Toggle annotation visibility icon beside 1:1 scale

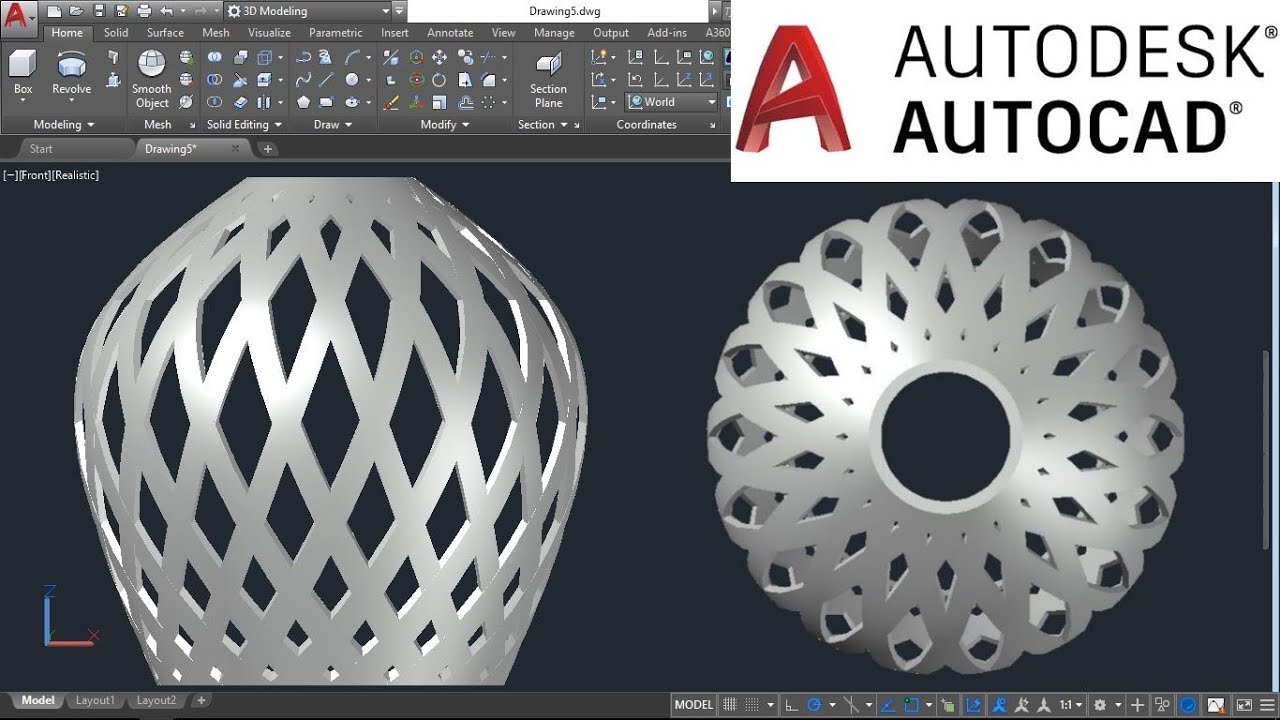tap(999, 705)
